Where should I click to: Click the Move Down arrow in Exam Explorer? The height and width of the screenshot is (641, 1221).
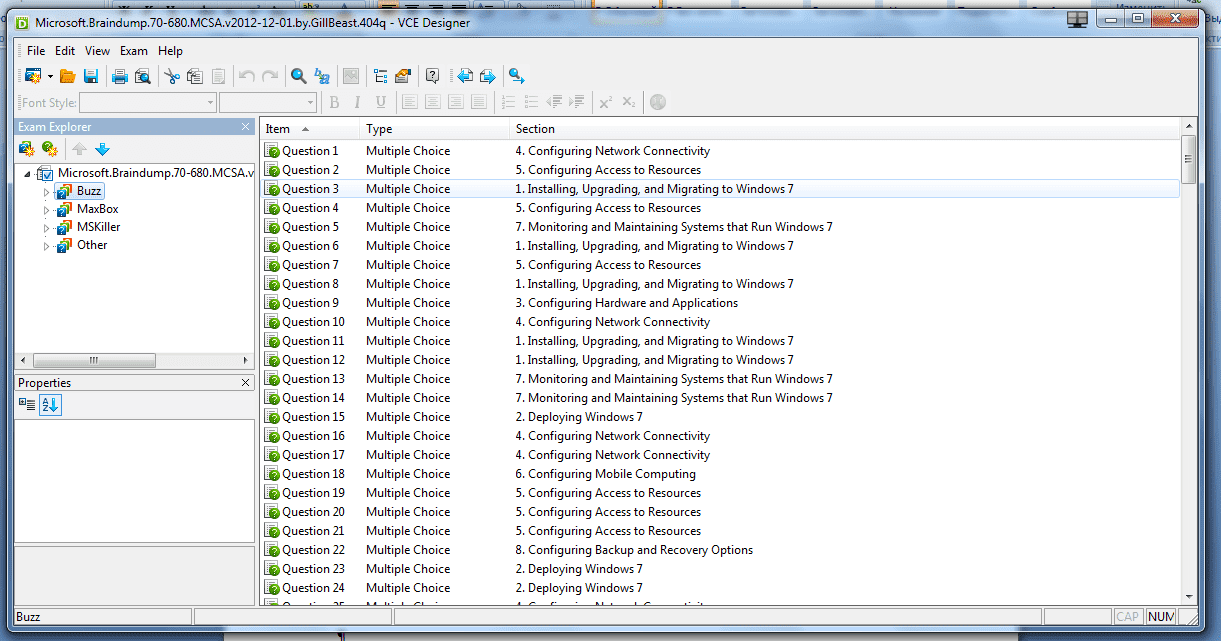pos(102,149)
